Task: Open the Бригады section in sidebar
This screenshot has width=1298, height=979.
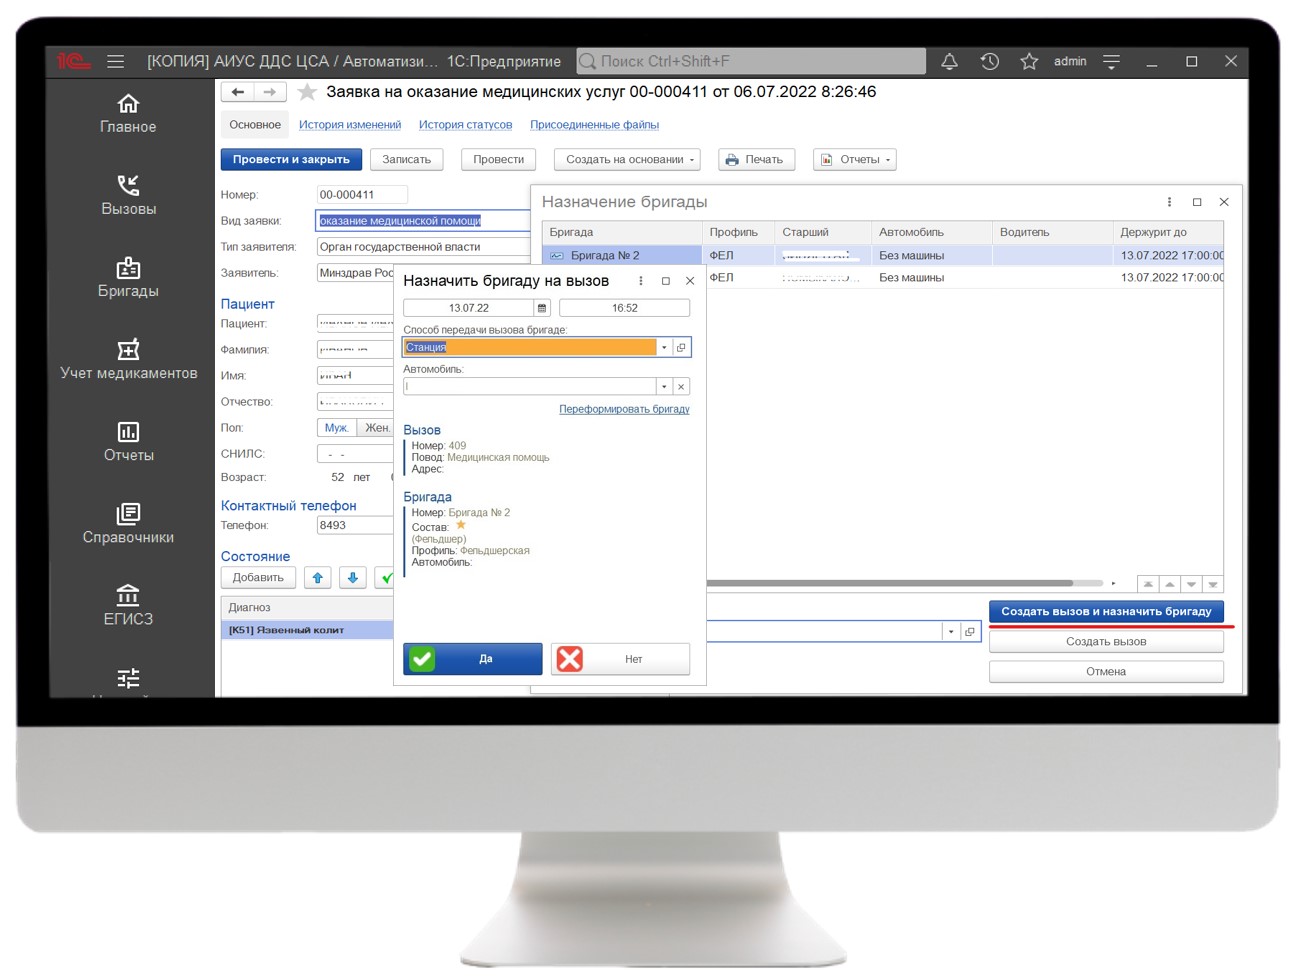Action: tap(128, 277)
